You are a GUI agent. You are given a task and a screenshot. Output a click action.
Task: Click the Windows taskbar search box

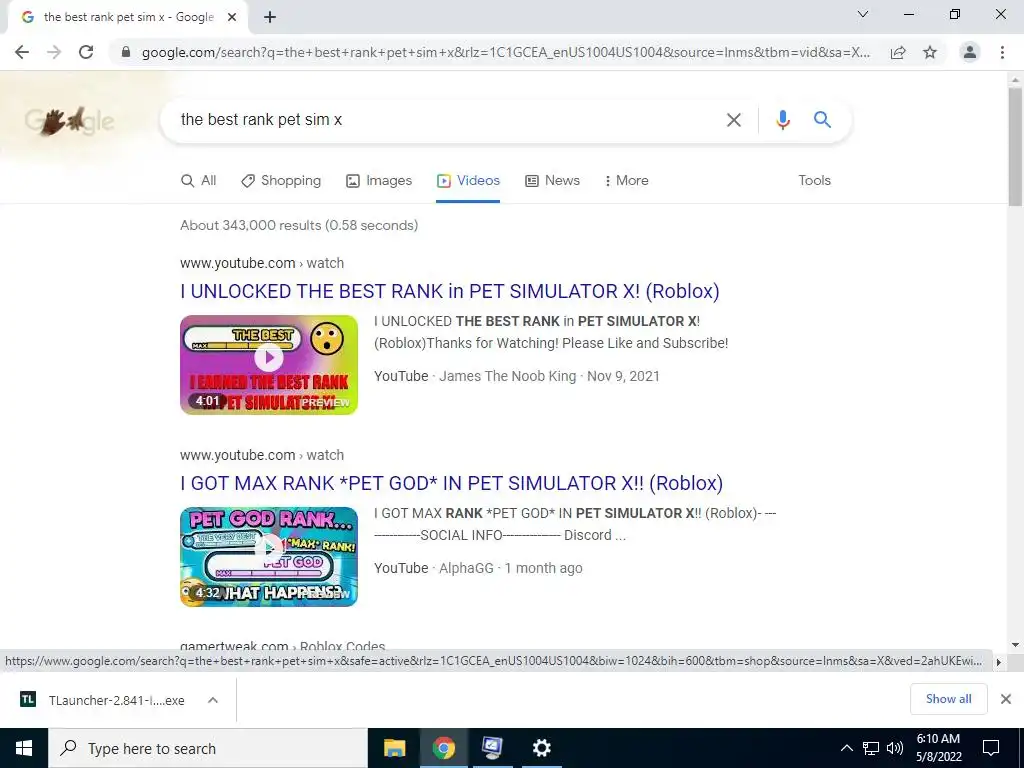click(x=208, y=748)
